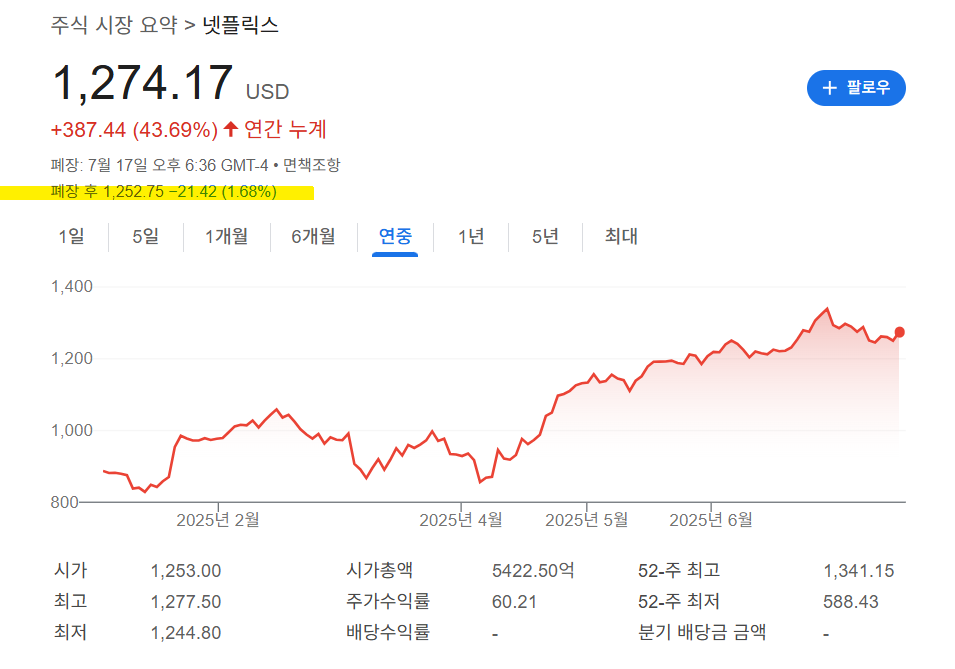This screenshot has width=955, height=669.
Task: Click the USD currency label
Action: pyautogui.click(x=267, y=92)
